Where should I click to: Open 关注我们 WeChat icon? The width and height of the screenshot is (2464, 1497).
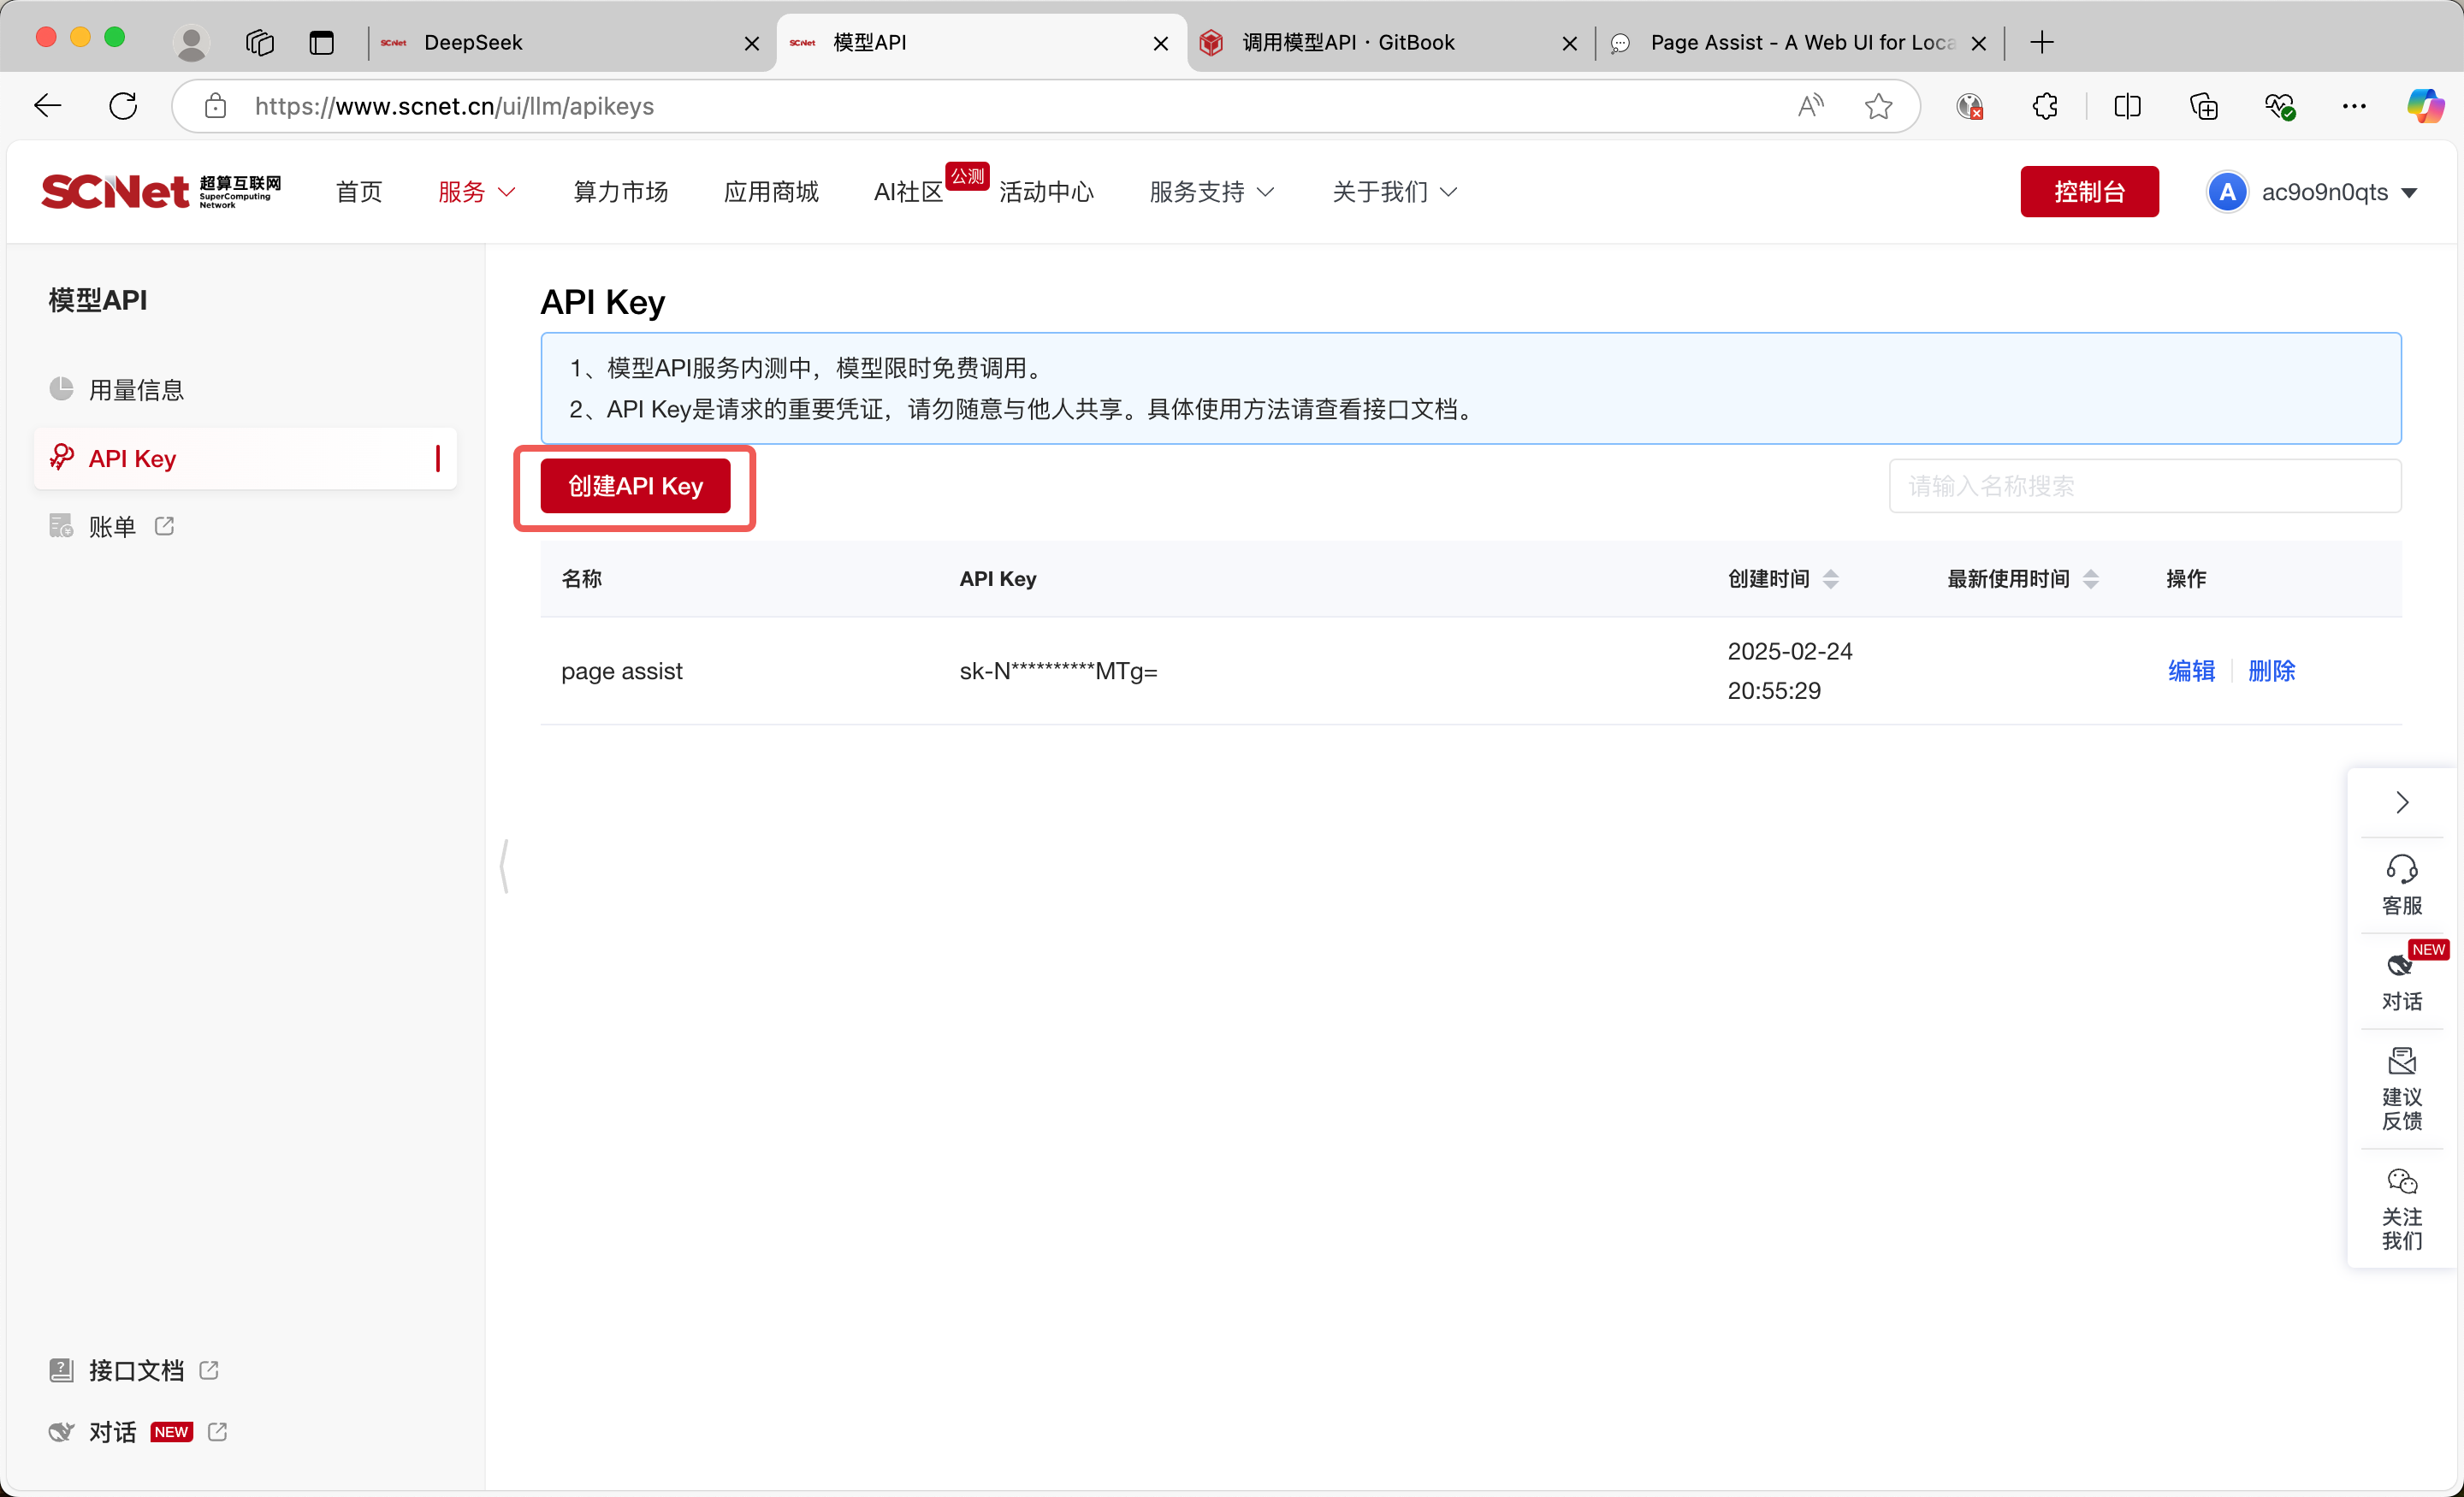tap(2402, 1209)
